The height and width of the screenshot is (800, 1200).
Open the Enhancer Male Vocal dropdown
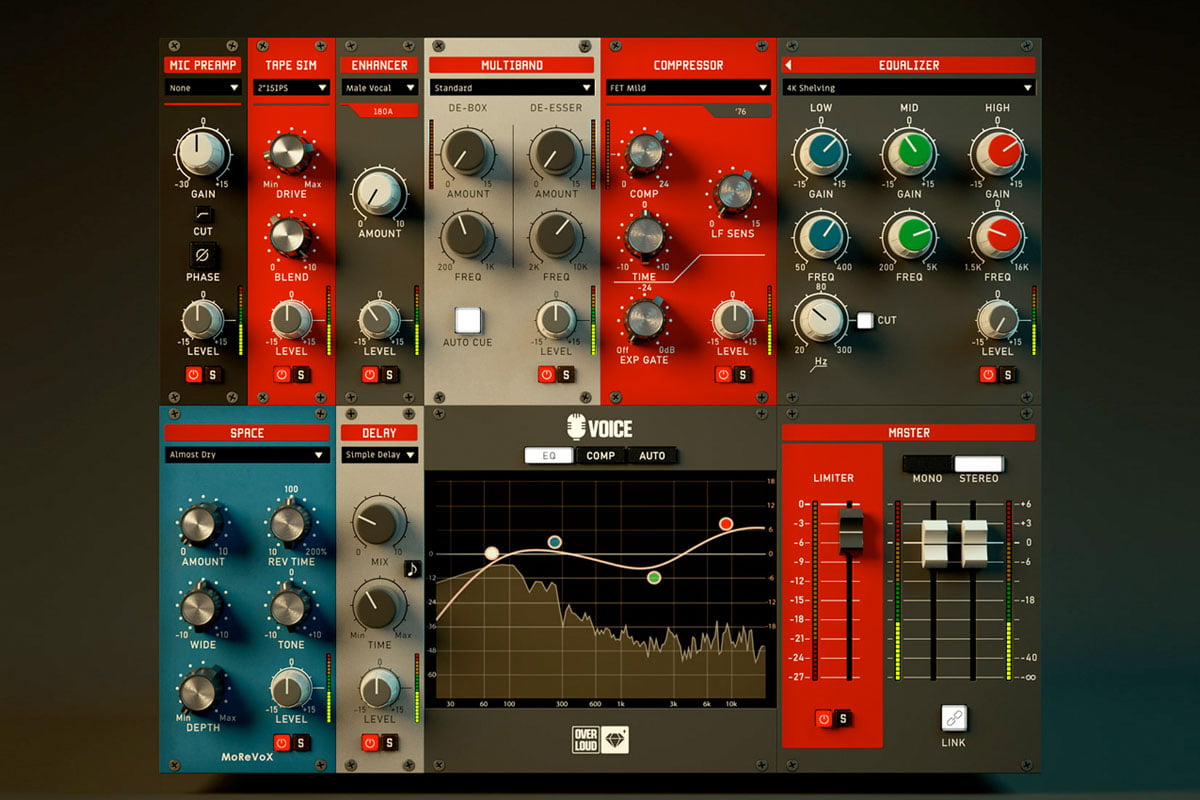(379, 88)
